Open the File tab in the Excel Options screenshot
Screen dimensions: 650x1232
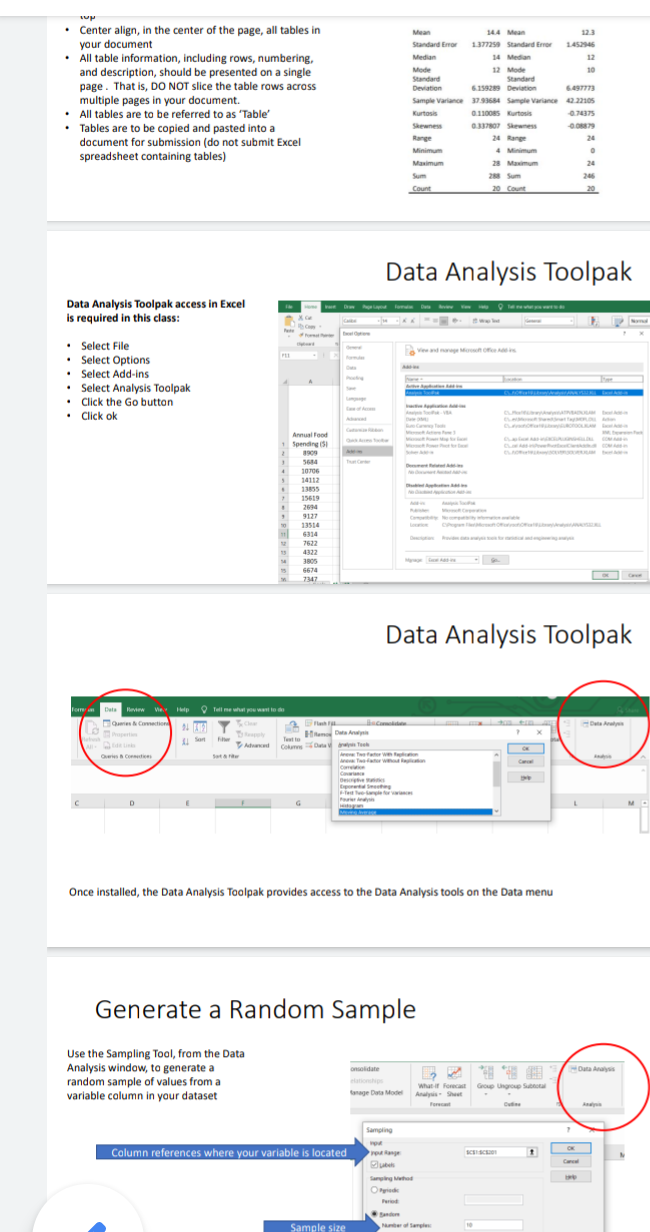click(289, 307)
